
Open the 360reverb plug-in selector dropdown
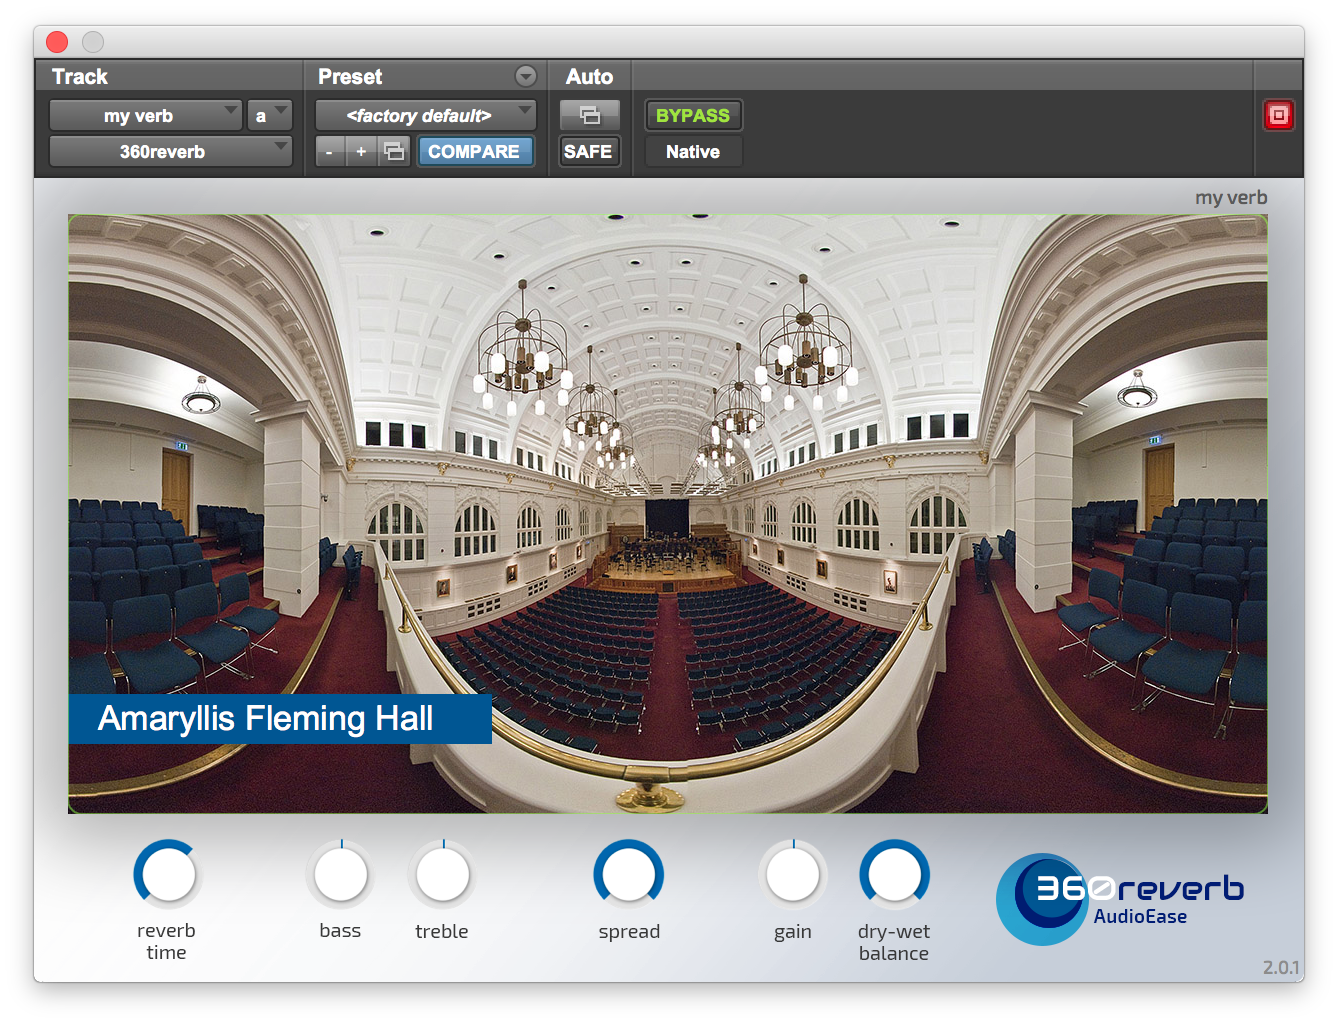170,152
